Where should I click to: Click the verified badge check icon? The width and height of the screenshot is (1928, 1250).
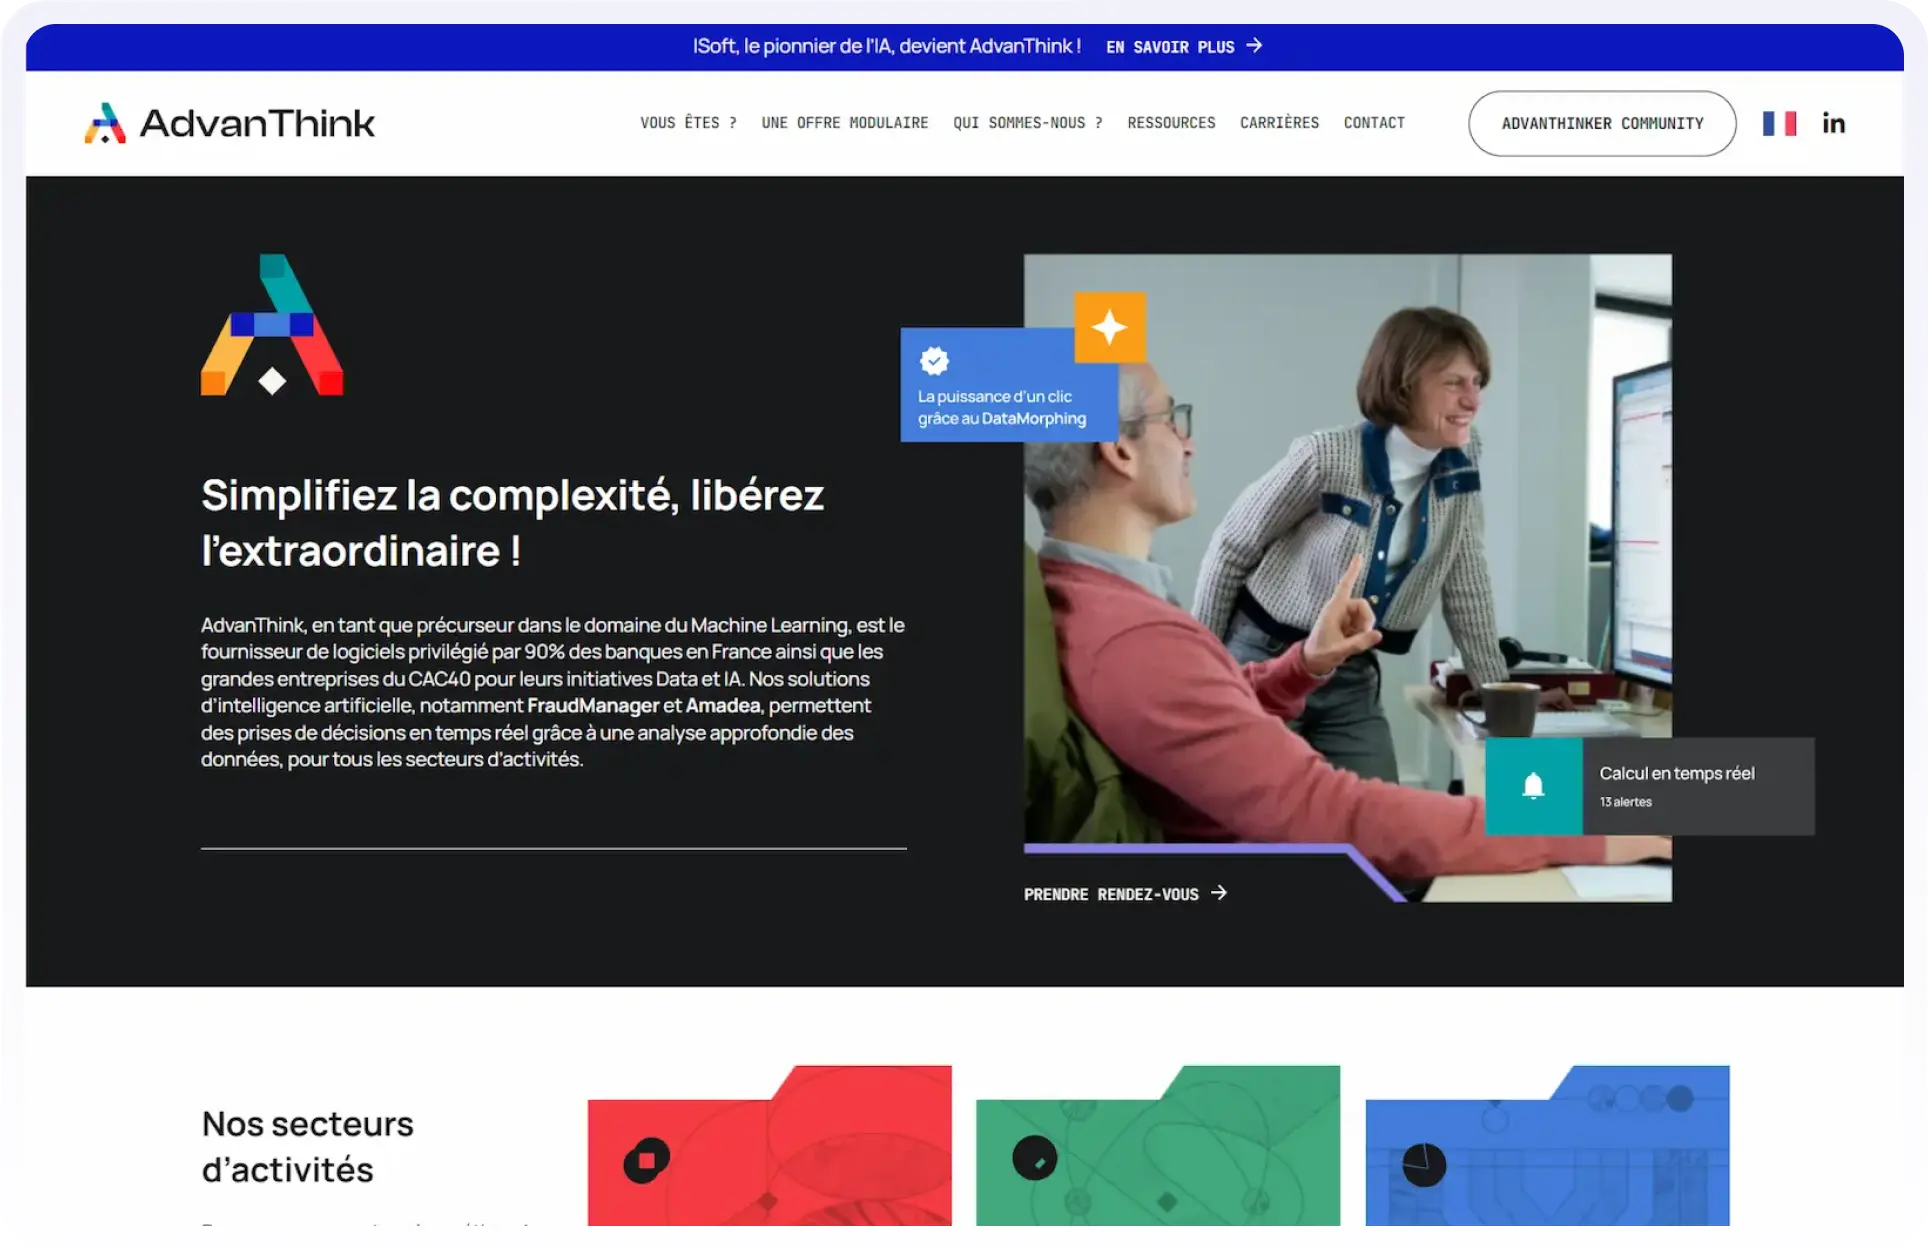coord(934,360)
